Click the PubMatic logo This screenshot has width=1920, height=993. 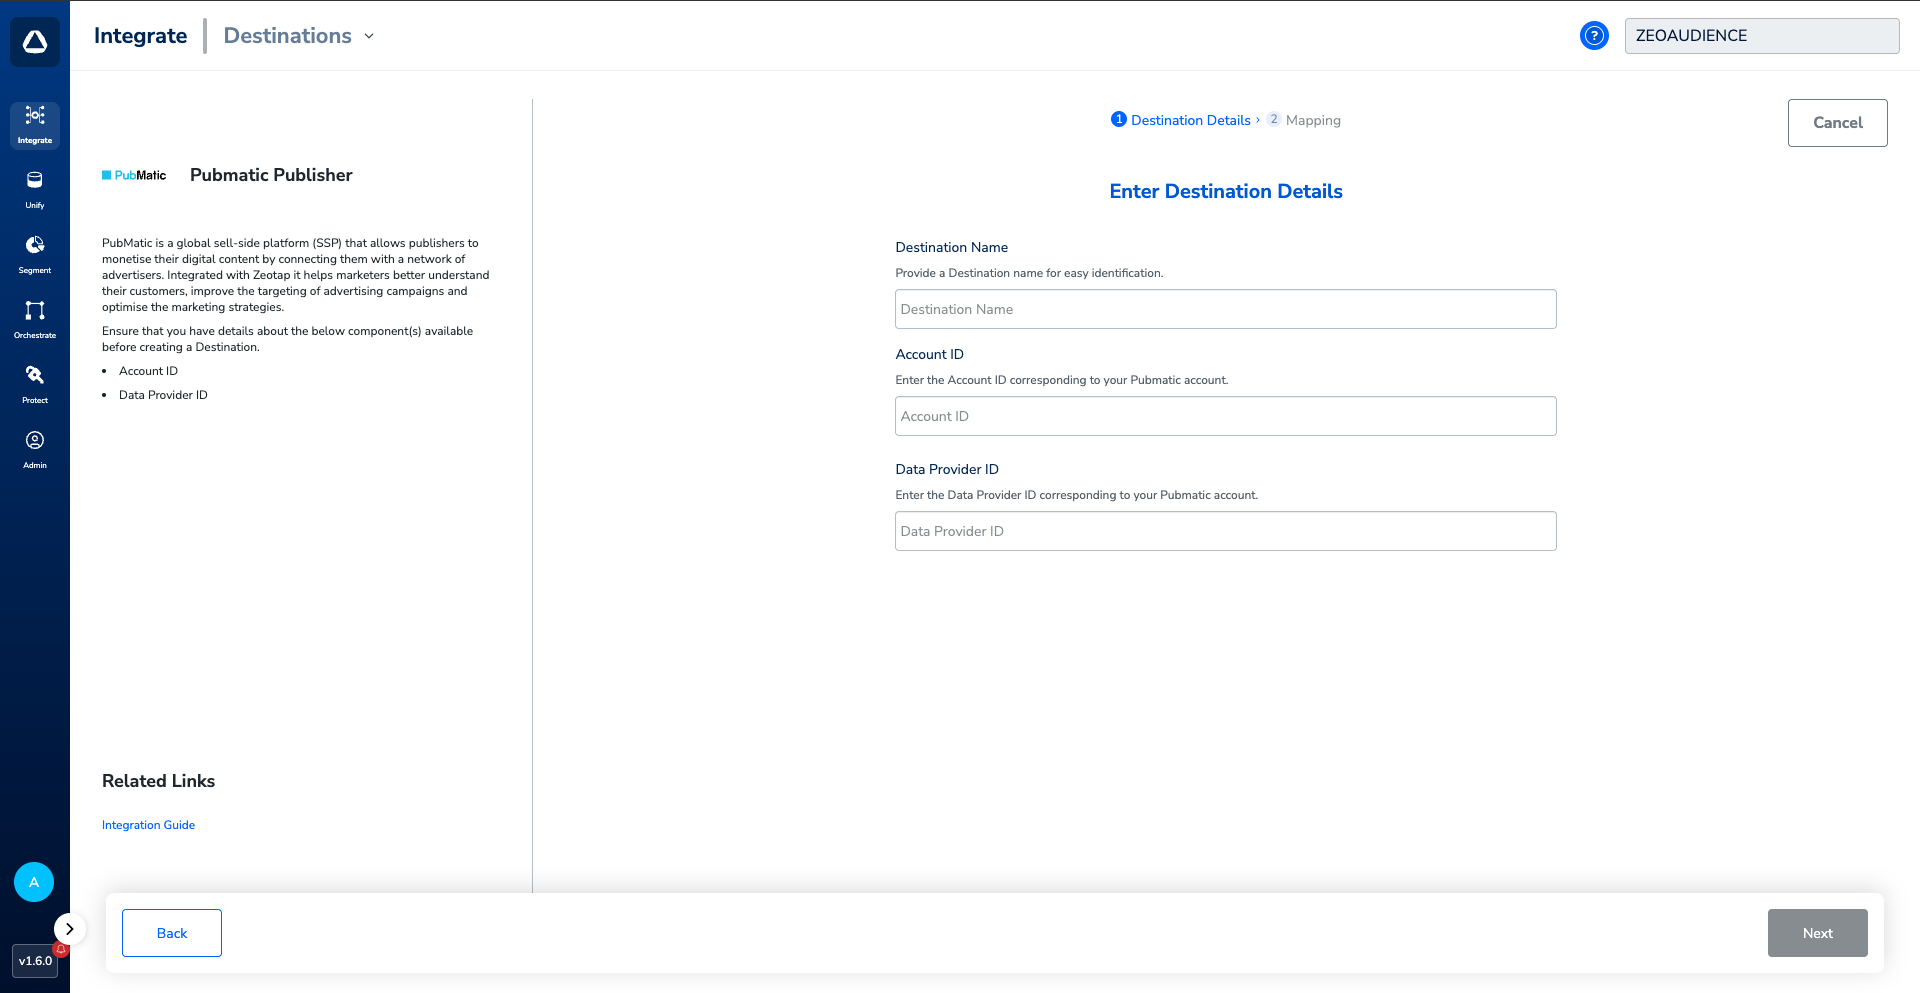coord(134,175)
